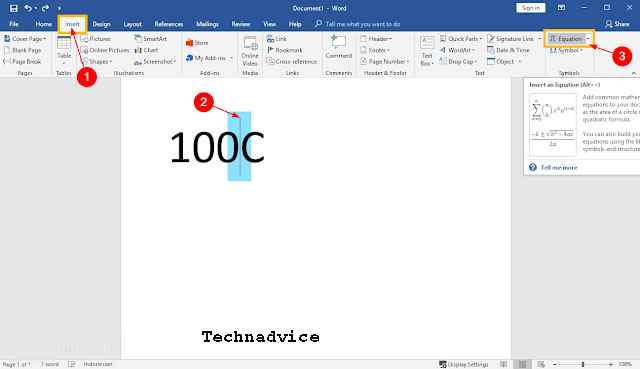Undo the last action
This screenshot has height=369, width=640.
(x=28, y=8)
